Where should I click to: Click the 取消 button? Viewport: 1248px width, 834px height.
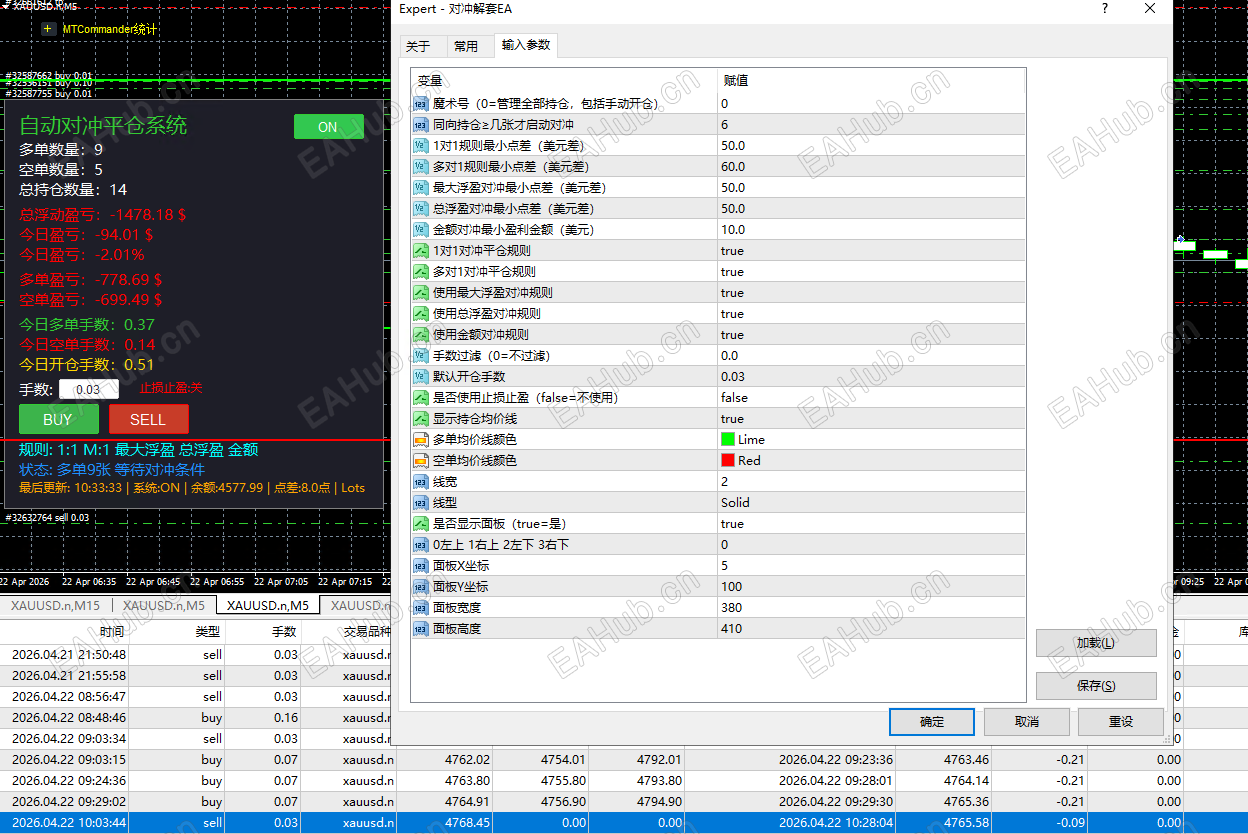tap(1027, 721)
